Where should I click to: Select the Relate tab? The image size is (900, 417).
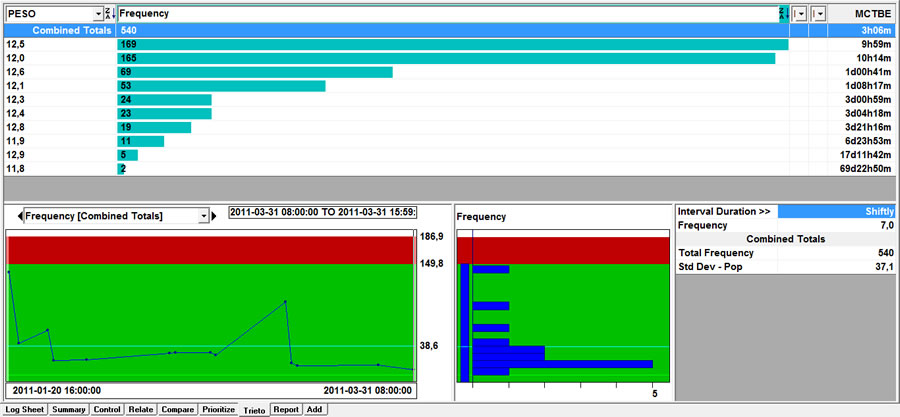click(141, 410)
